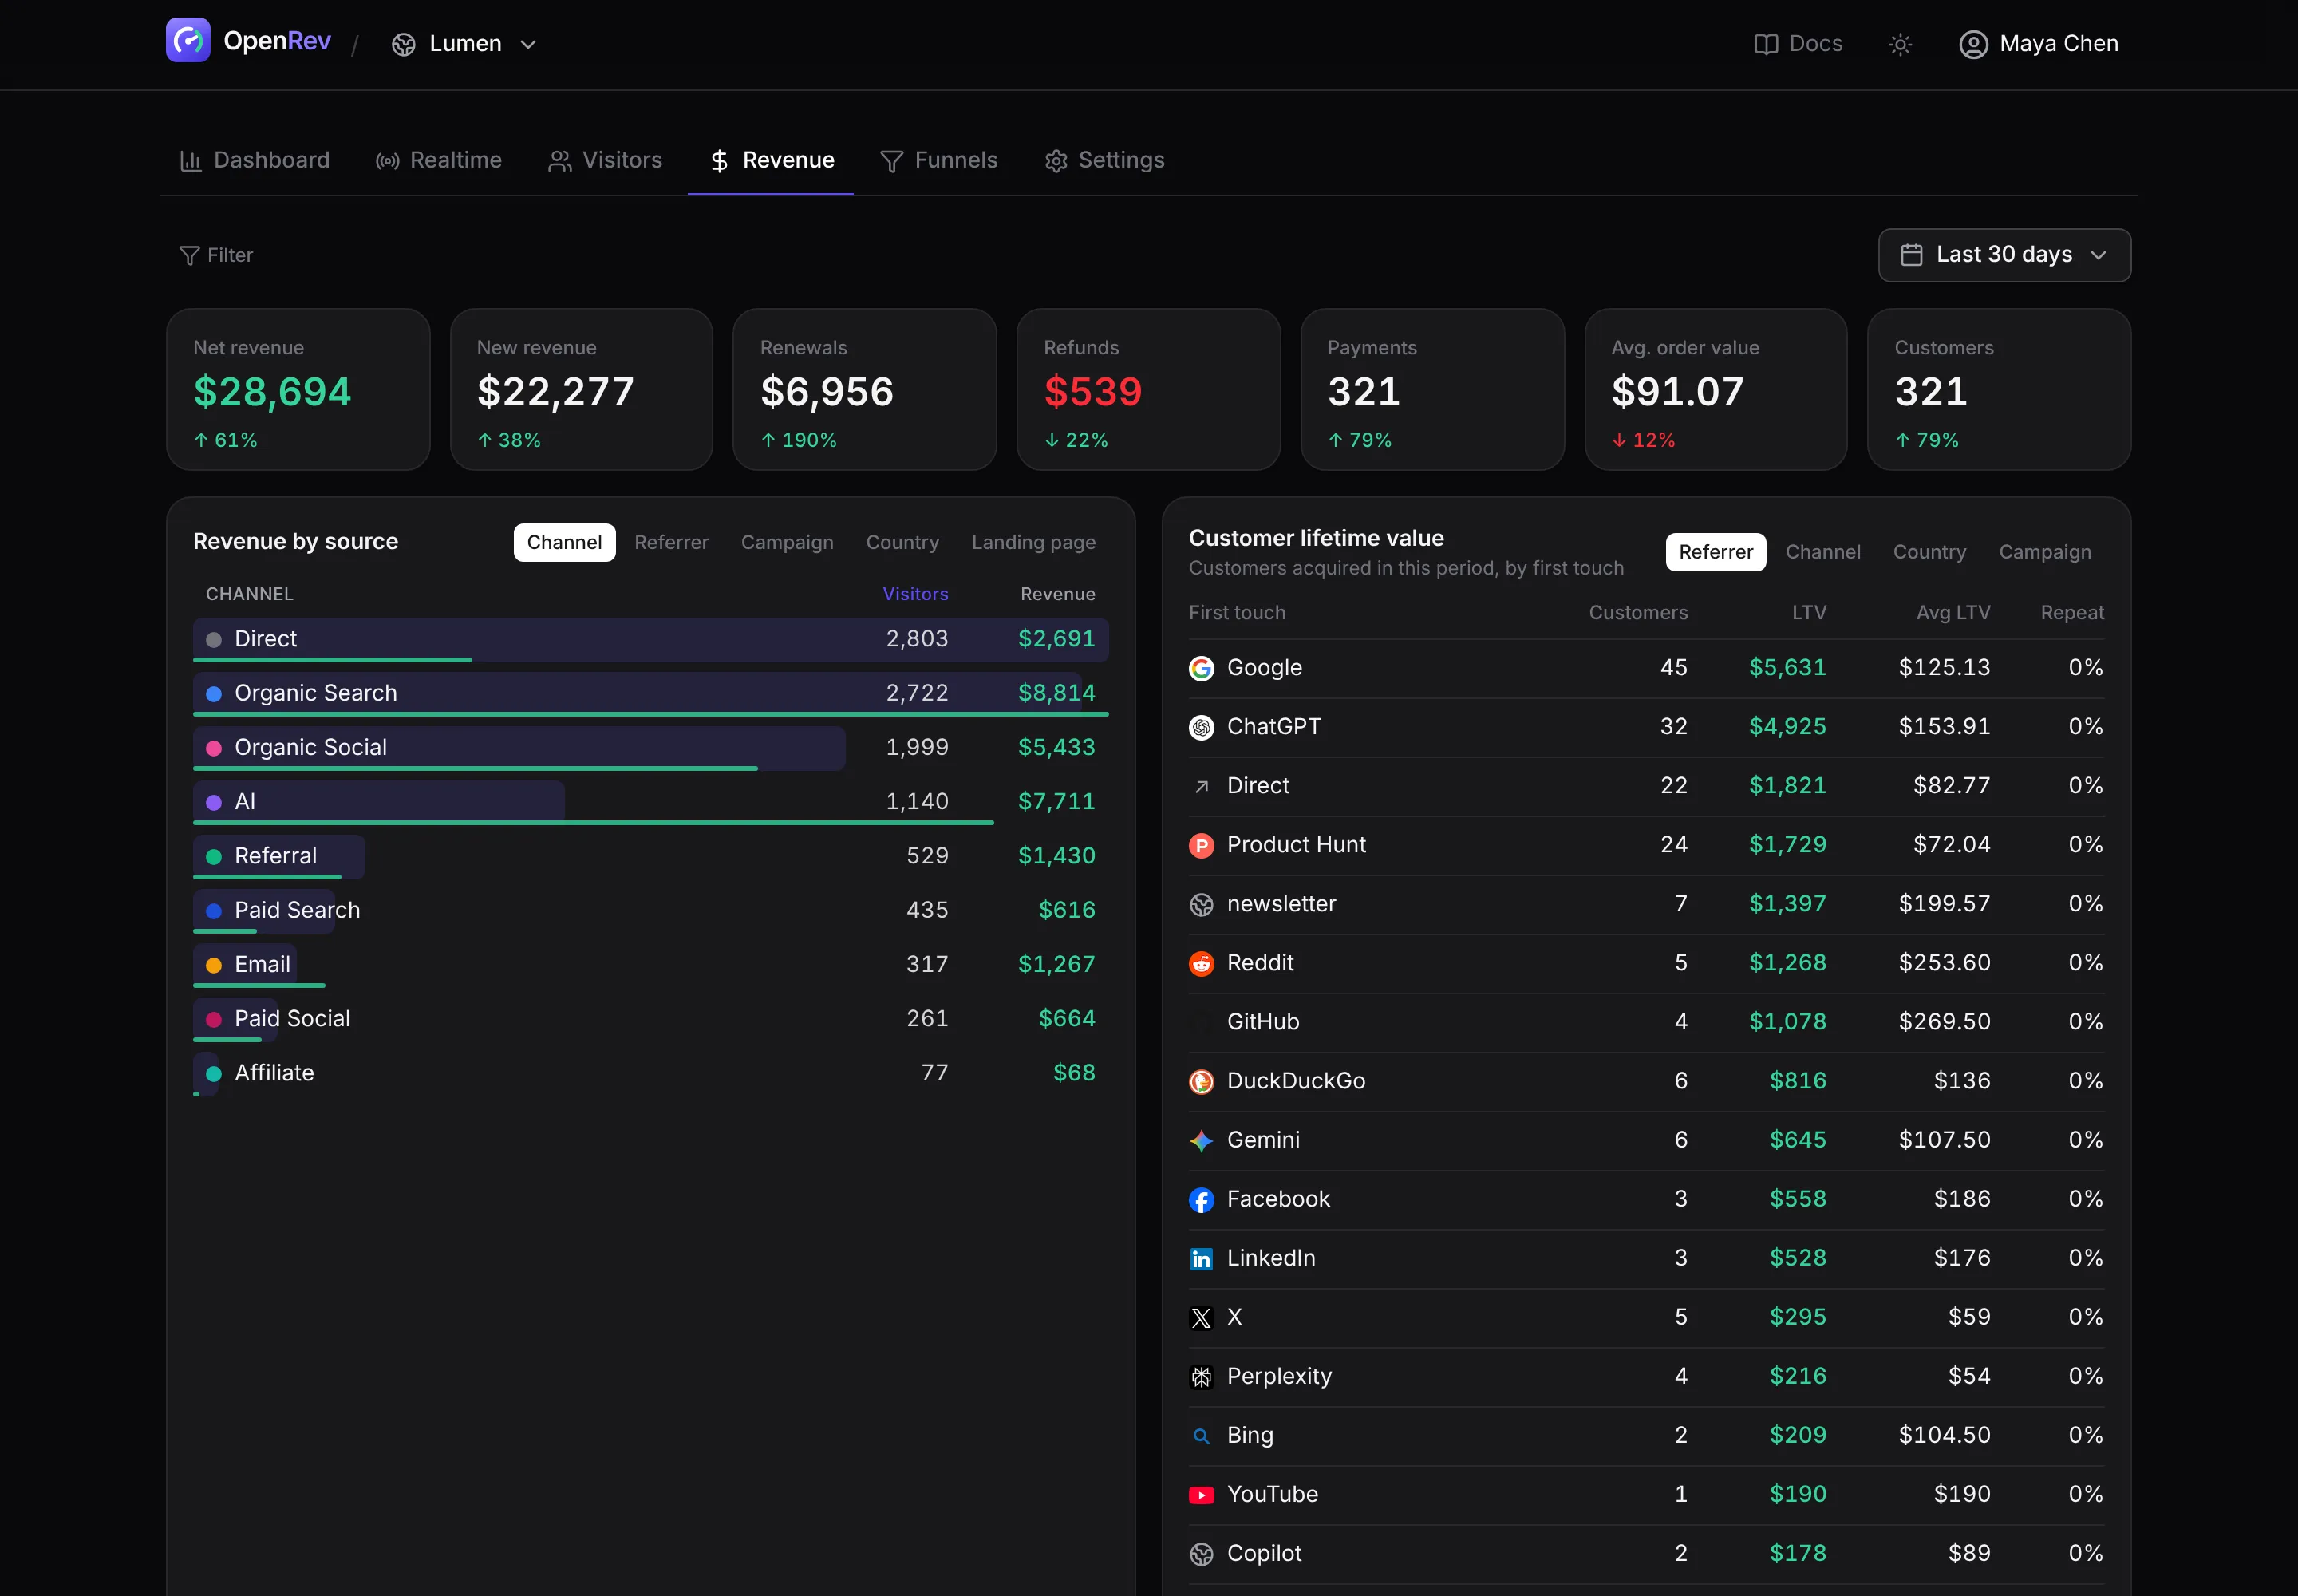Click the Email channel orange dot
This screenshot has width=2298, height=1596.
[x=214, y=965]
